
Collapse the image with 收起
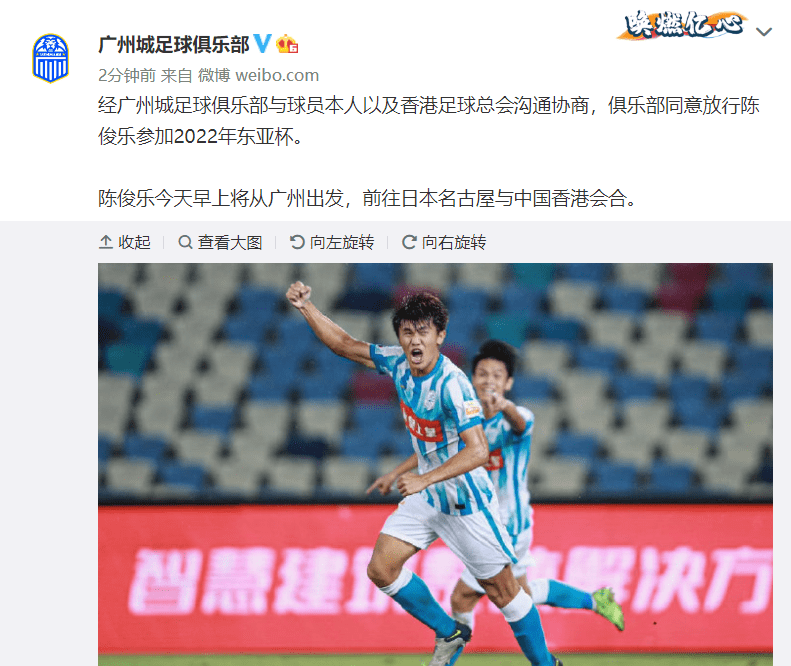point(125,242)
